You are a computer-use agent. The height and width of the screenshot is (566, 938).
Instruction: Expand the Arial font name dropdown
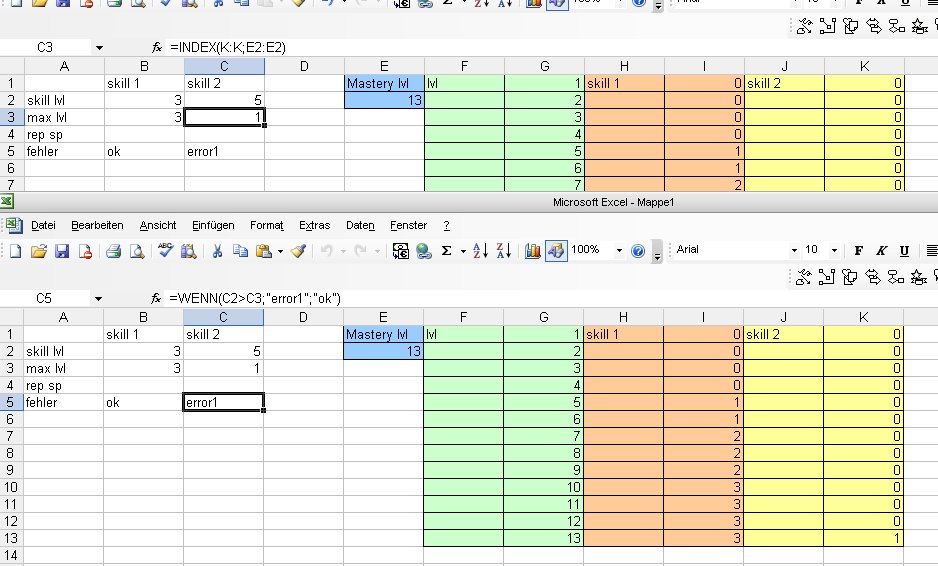[794, 250]
